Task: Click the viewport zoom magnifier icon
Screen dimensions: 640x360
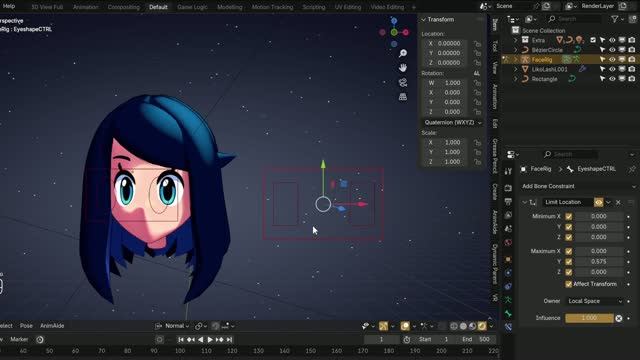Action: tap(403, 53)
